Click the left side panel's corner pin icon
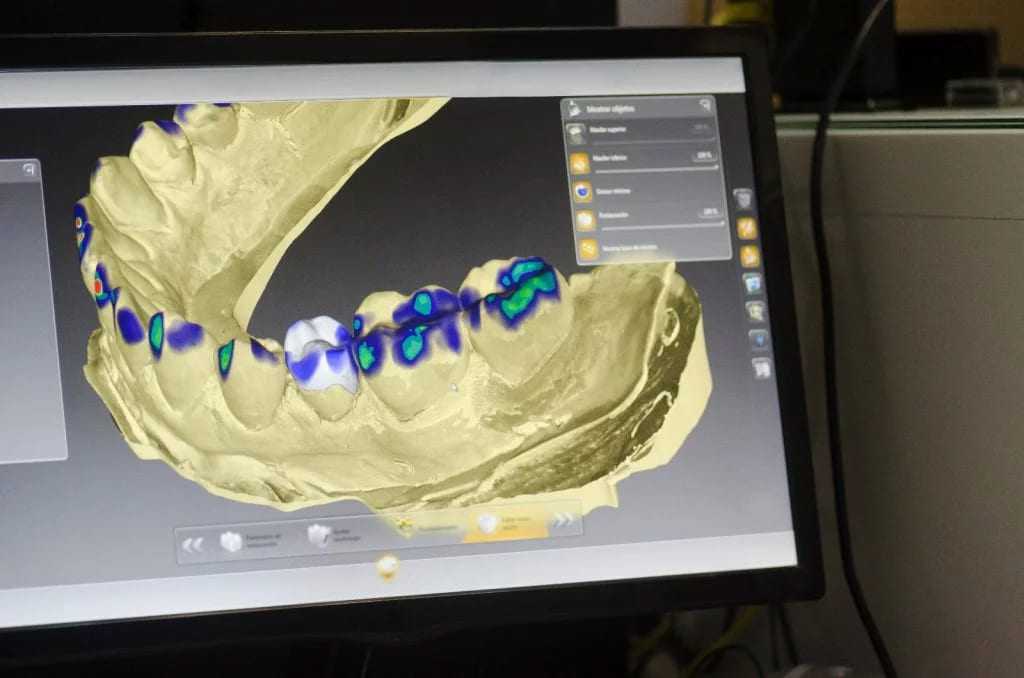The width and height of the screenshot is (1024, 678). [x=29, y=170]
